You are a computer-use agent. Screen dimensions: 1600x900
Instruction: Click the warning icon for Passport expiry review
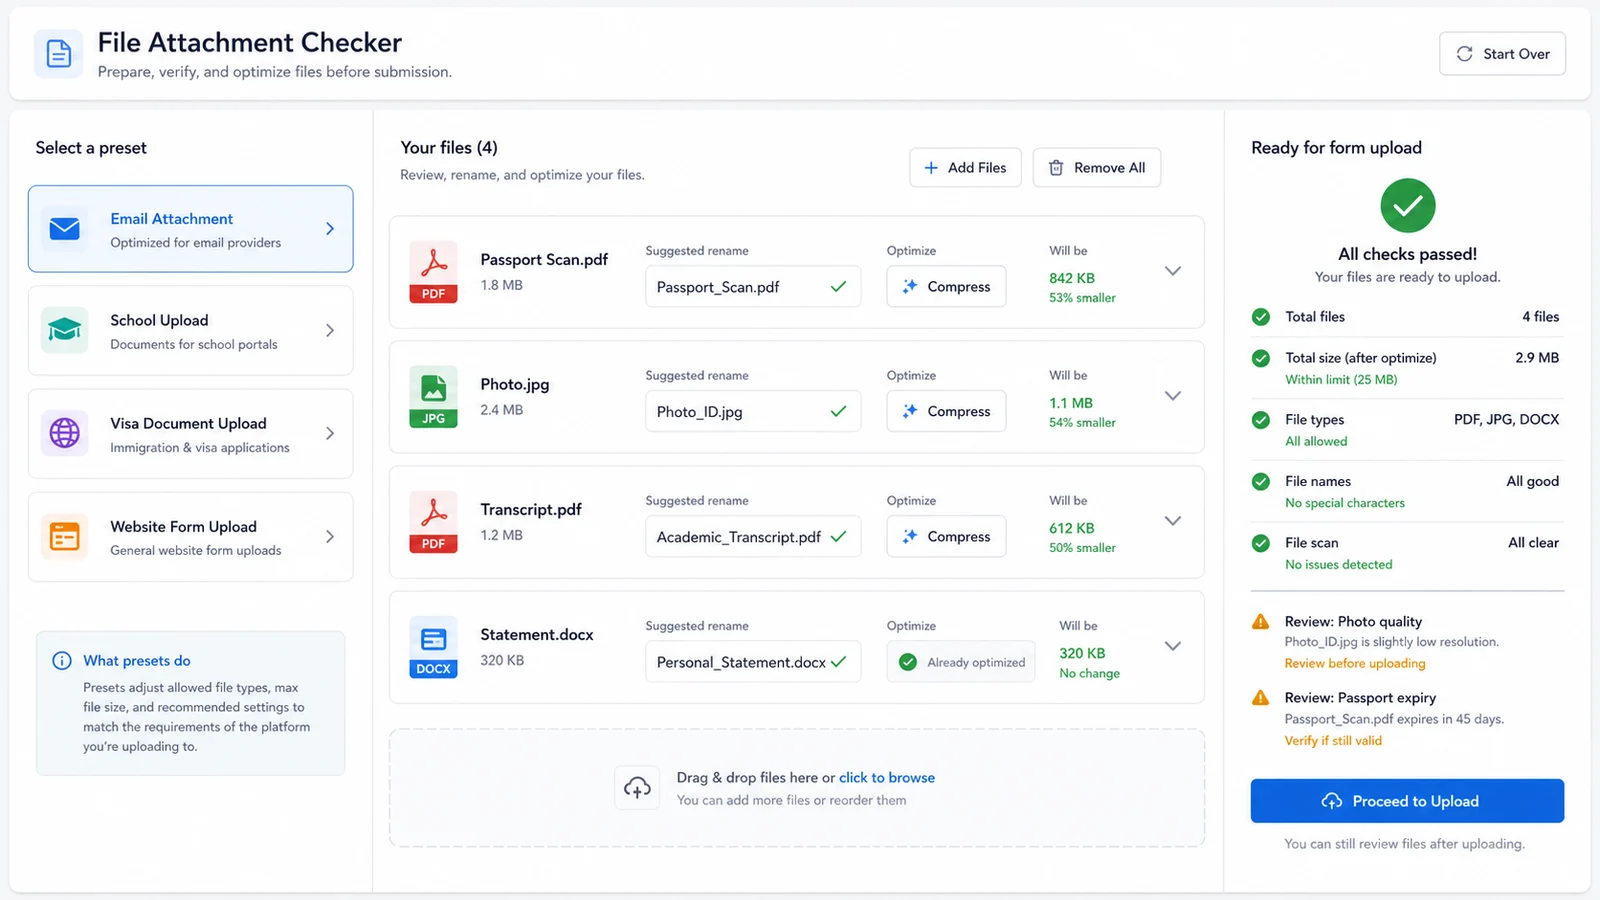1261,698
